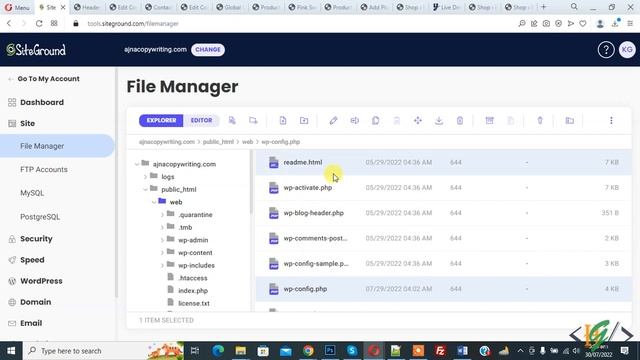Click the Copy icon in the toolbar
Image resolution: width=640 pixels, height=360 pixels.
tap(376, 120)
